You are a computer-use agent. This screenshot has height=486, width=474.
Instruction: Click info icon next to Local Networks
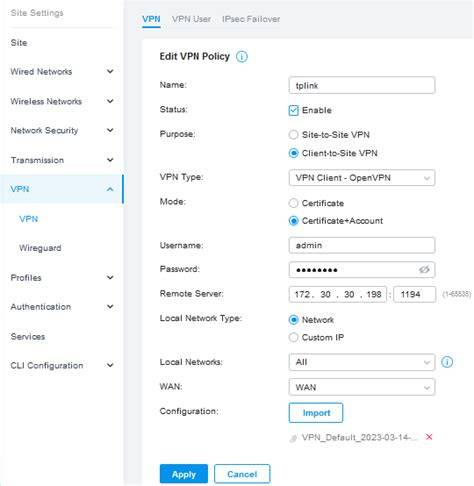coord(447,362)
